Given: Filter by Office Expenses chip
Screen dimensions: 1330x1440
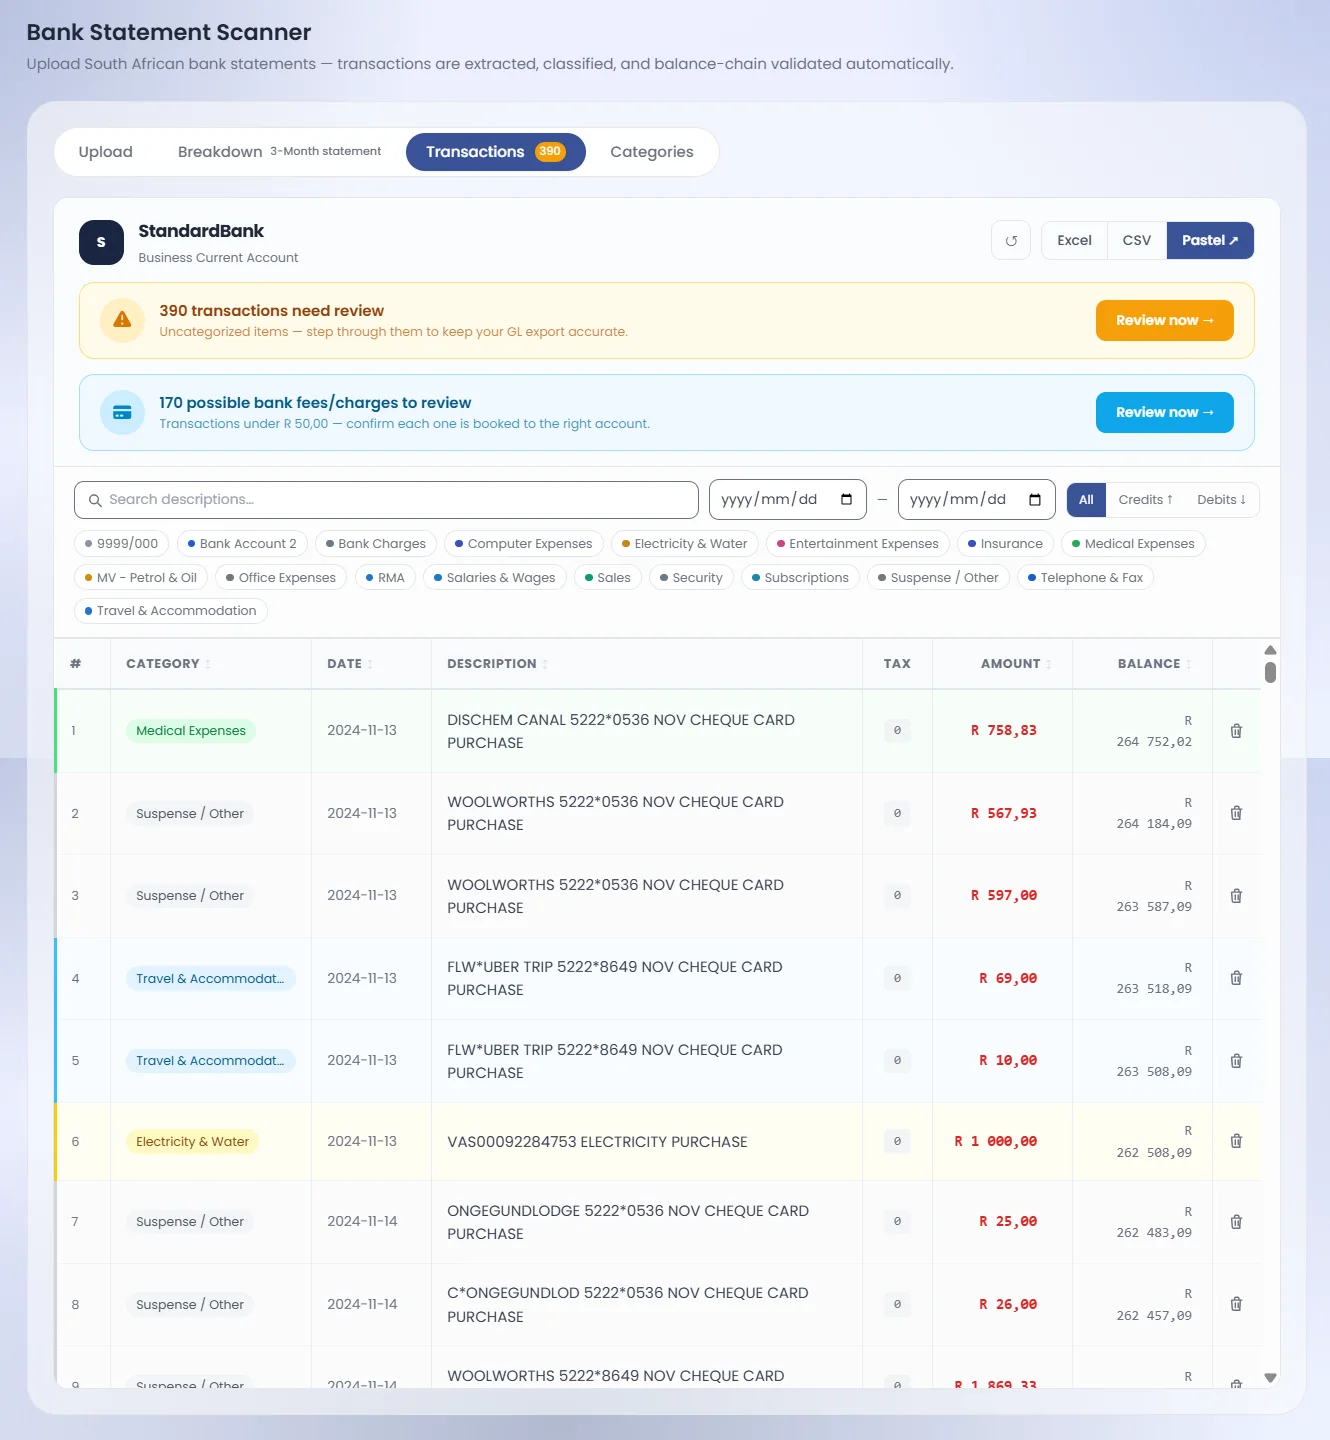Looking at the screenshot, I should 281,578.
